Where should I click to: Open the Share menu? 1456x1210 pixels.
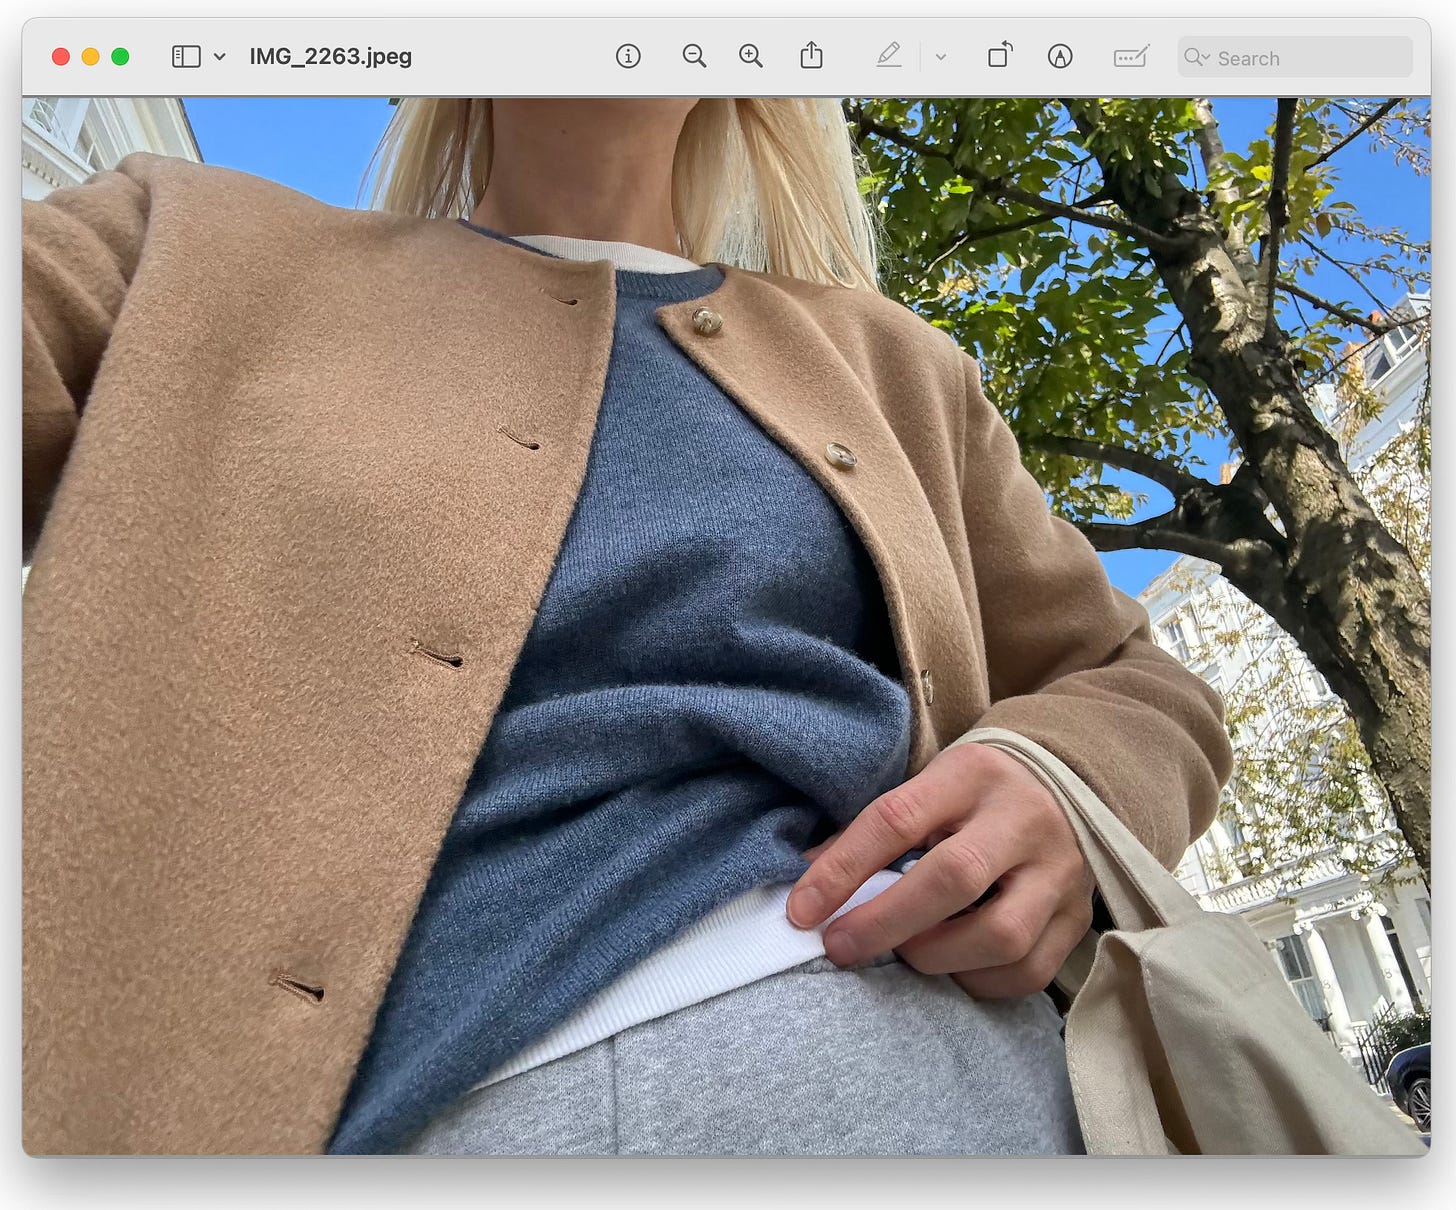coord(811,56)
